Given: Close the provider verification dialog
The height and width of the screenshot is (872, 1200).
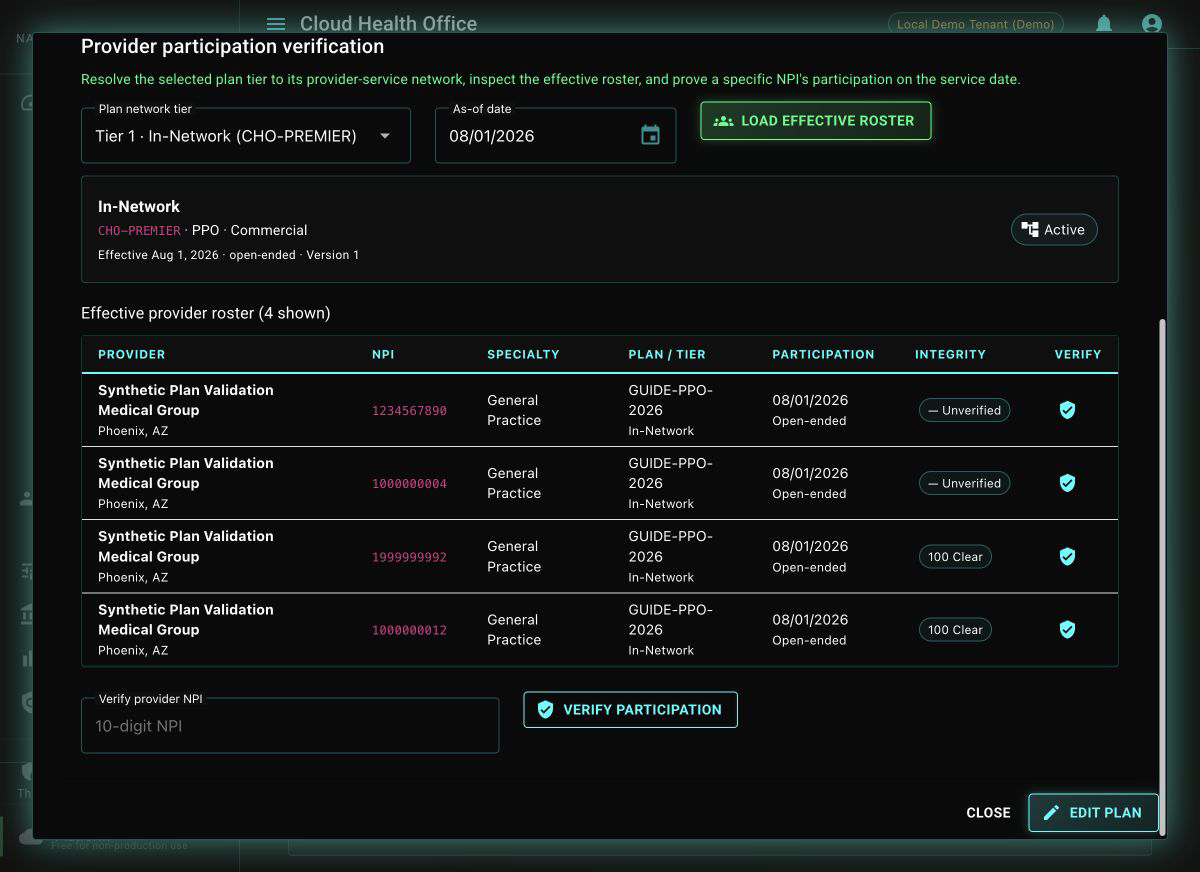Looking at the screenshot, I should [988, 813].
